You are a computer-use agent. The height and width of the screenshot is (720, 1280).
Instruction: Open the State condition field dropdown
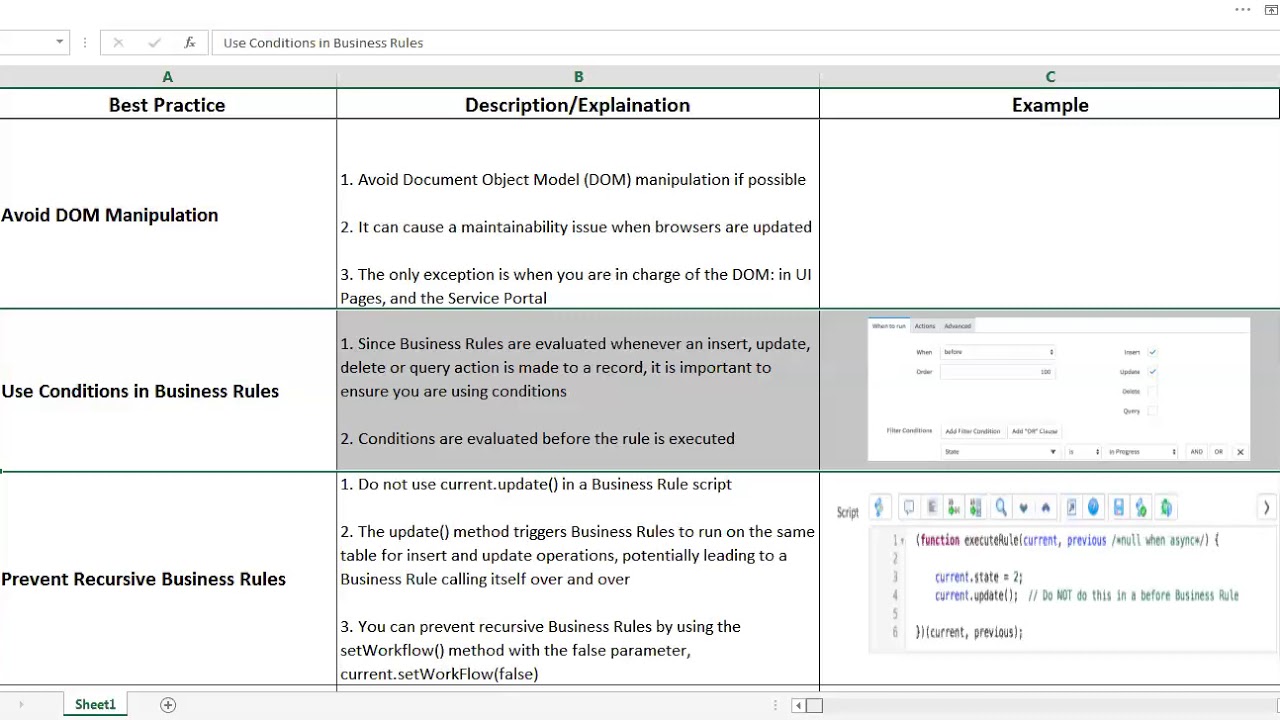pos(1000,452)
